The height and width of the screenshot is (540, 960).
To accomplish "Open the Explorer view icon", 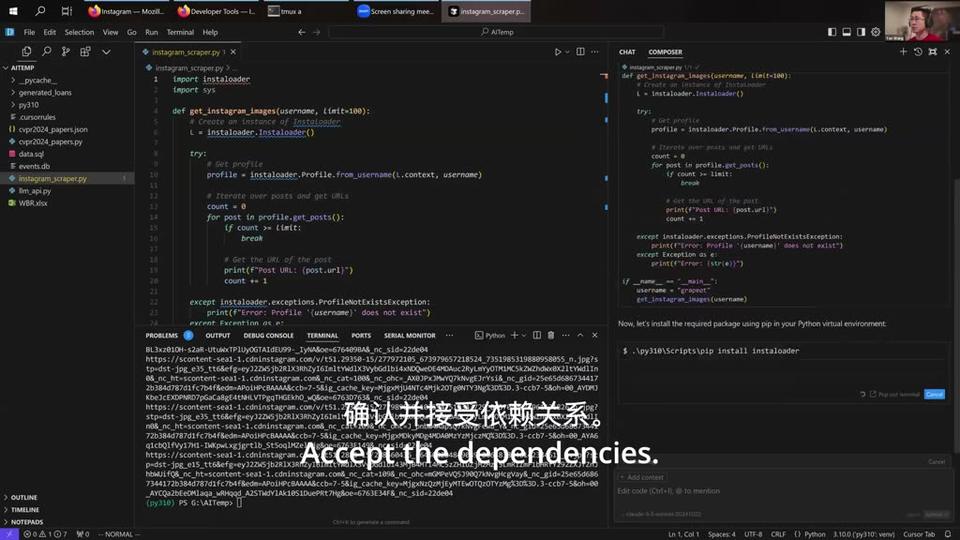I will click(26, 52).
